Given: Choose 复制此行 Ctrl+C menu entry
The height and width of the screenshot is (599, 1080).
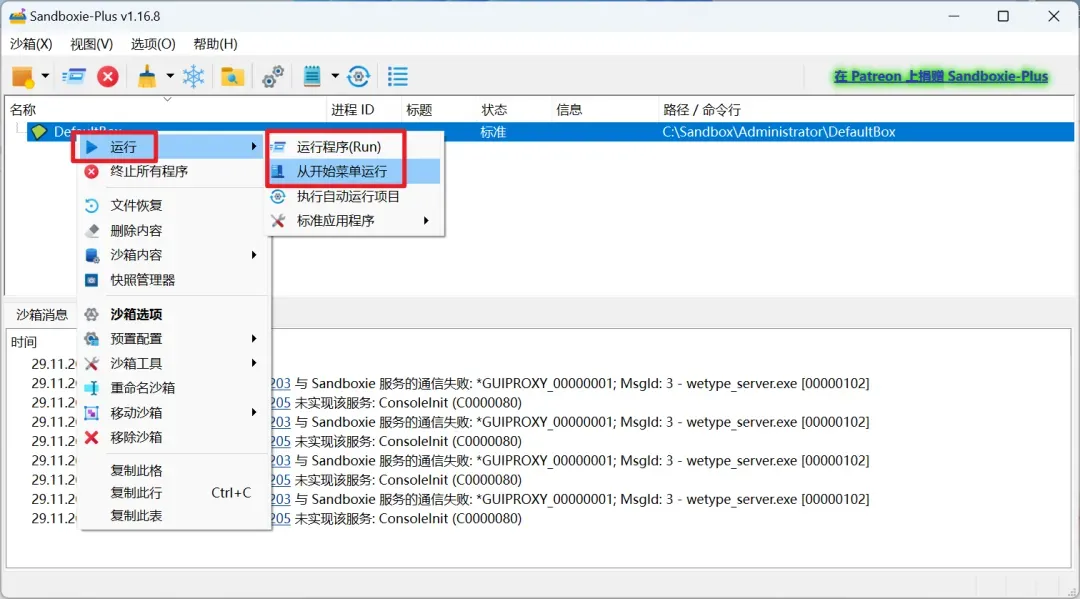Looking at the screenshot, I should tap(172, 493).
